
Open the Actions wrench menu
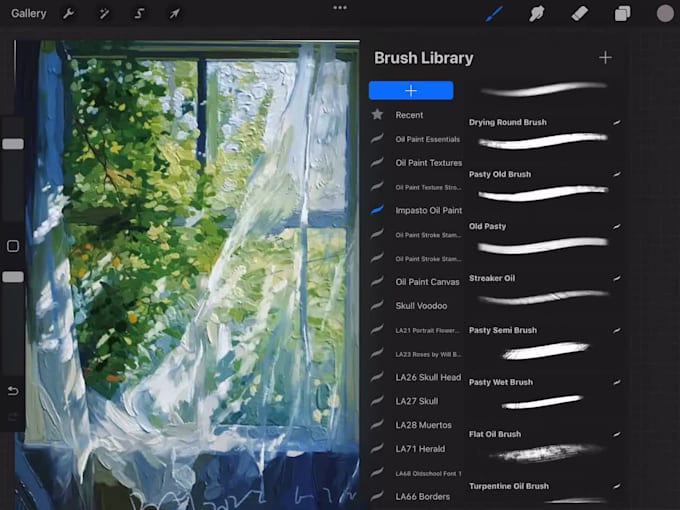coord(68,13)
